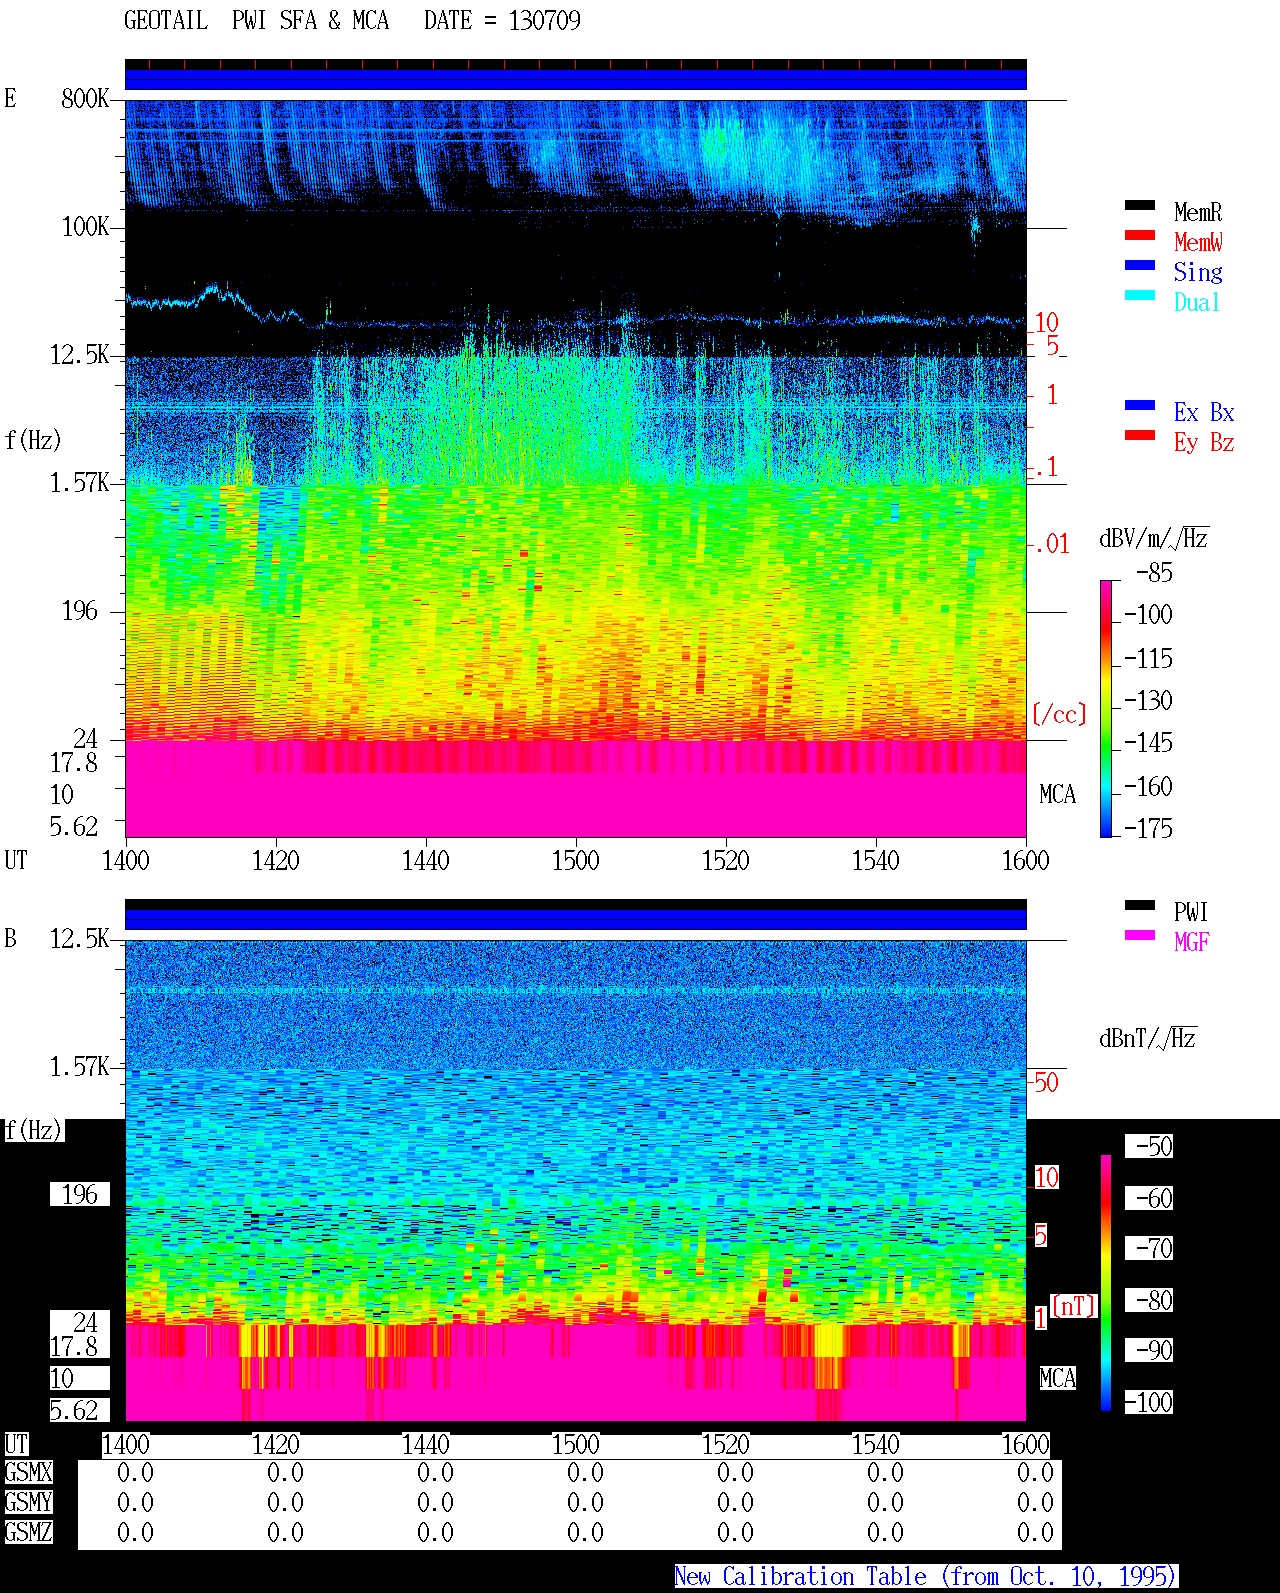Click the blue Ex Bx legend swatch
1280x1593 pixels.
[1140, 406]
